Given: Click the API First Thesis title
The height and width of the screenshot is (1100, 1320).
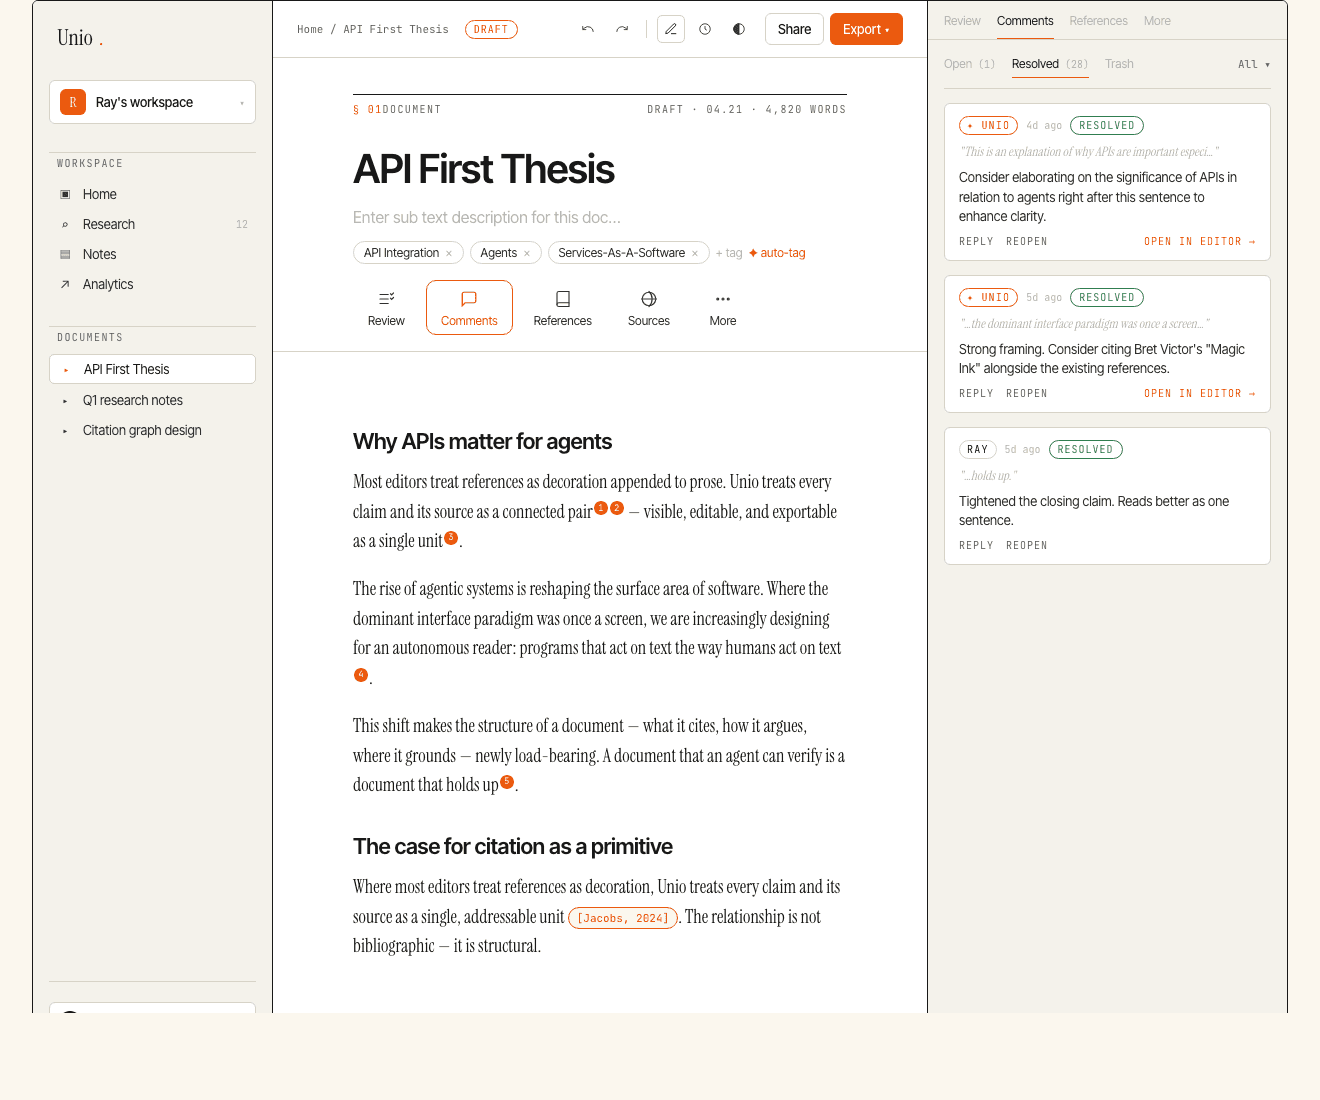Looking at the screenshot, I should [484, 169].
